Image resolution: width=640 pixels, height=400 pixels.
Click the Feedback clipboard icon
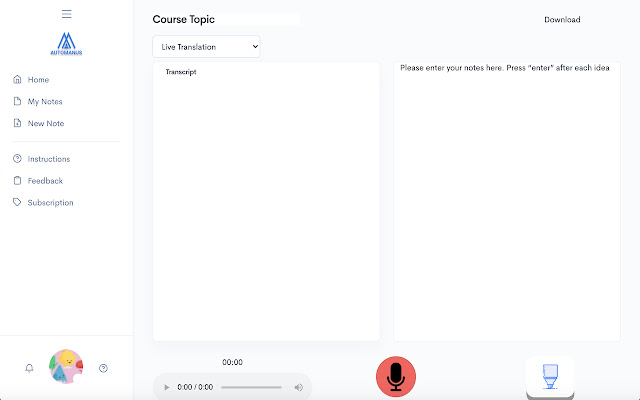point(17,180)
